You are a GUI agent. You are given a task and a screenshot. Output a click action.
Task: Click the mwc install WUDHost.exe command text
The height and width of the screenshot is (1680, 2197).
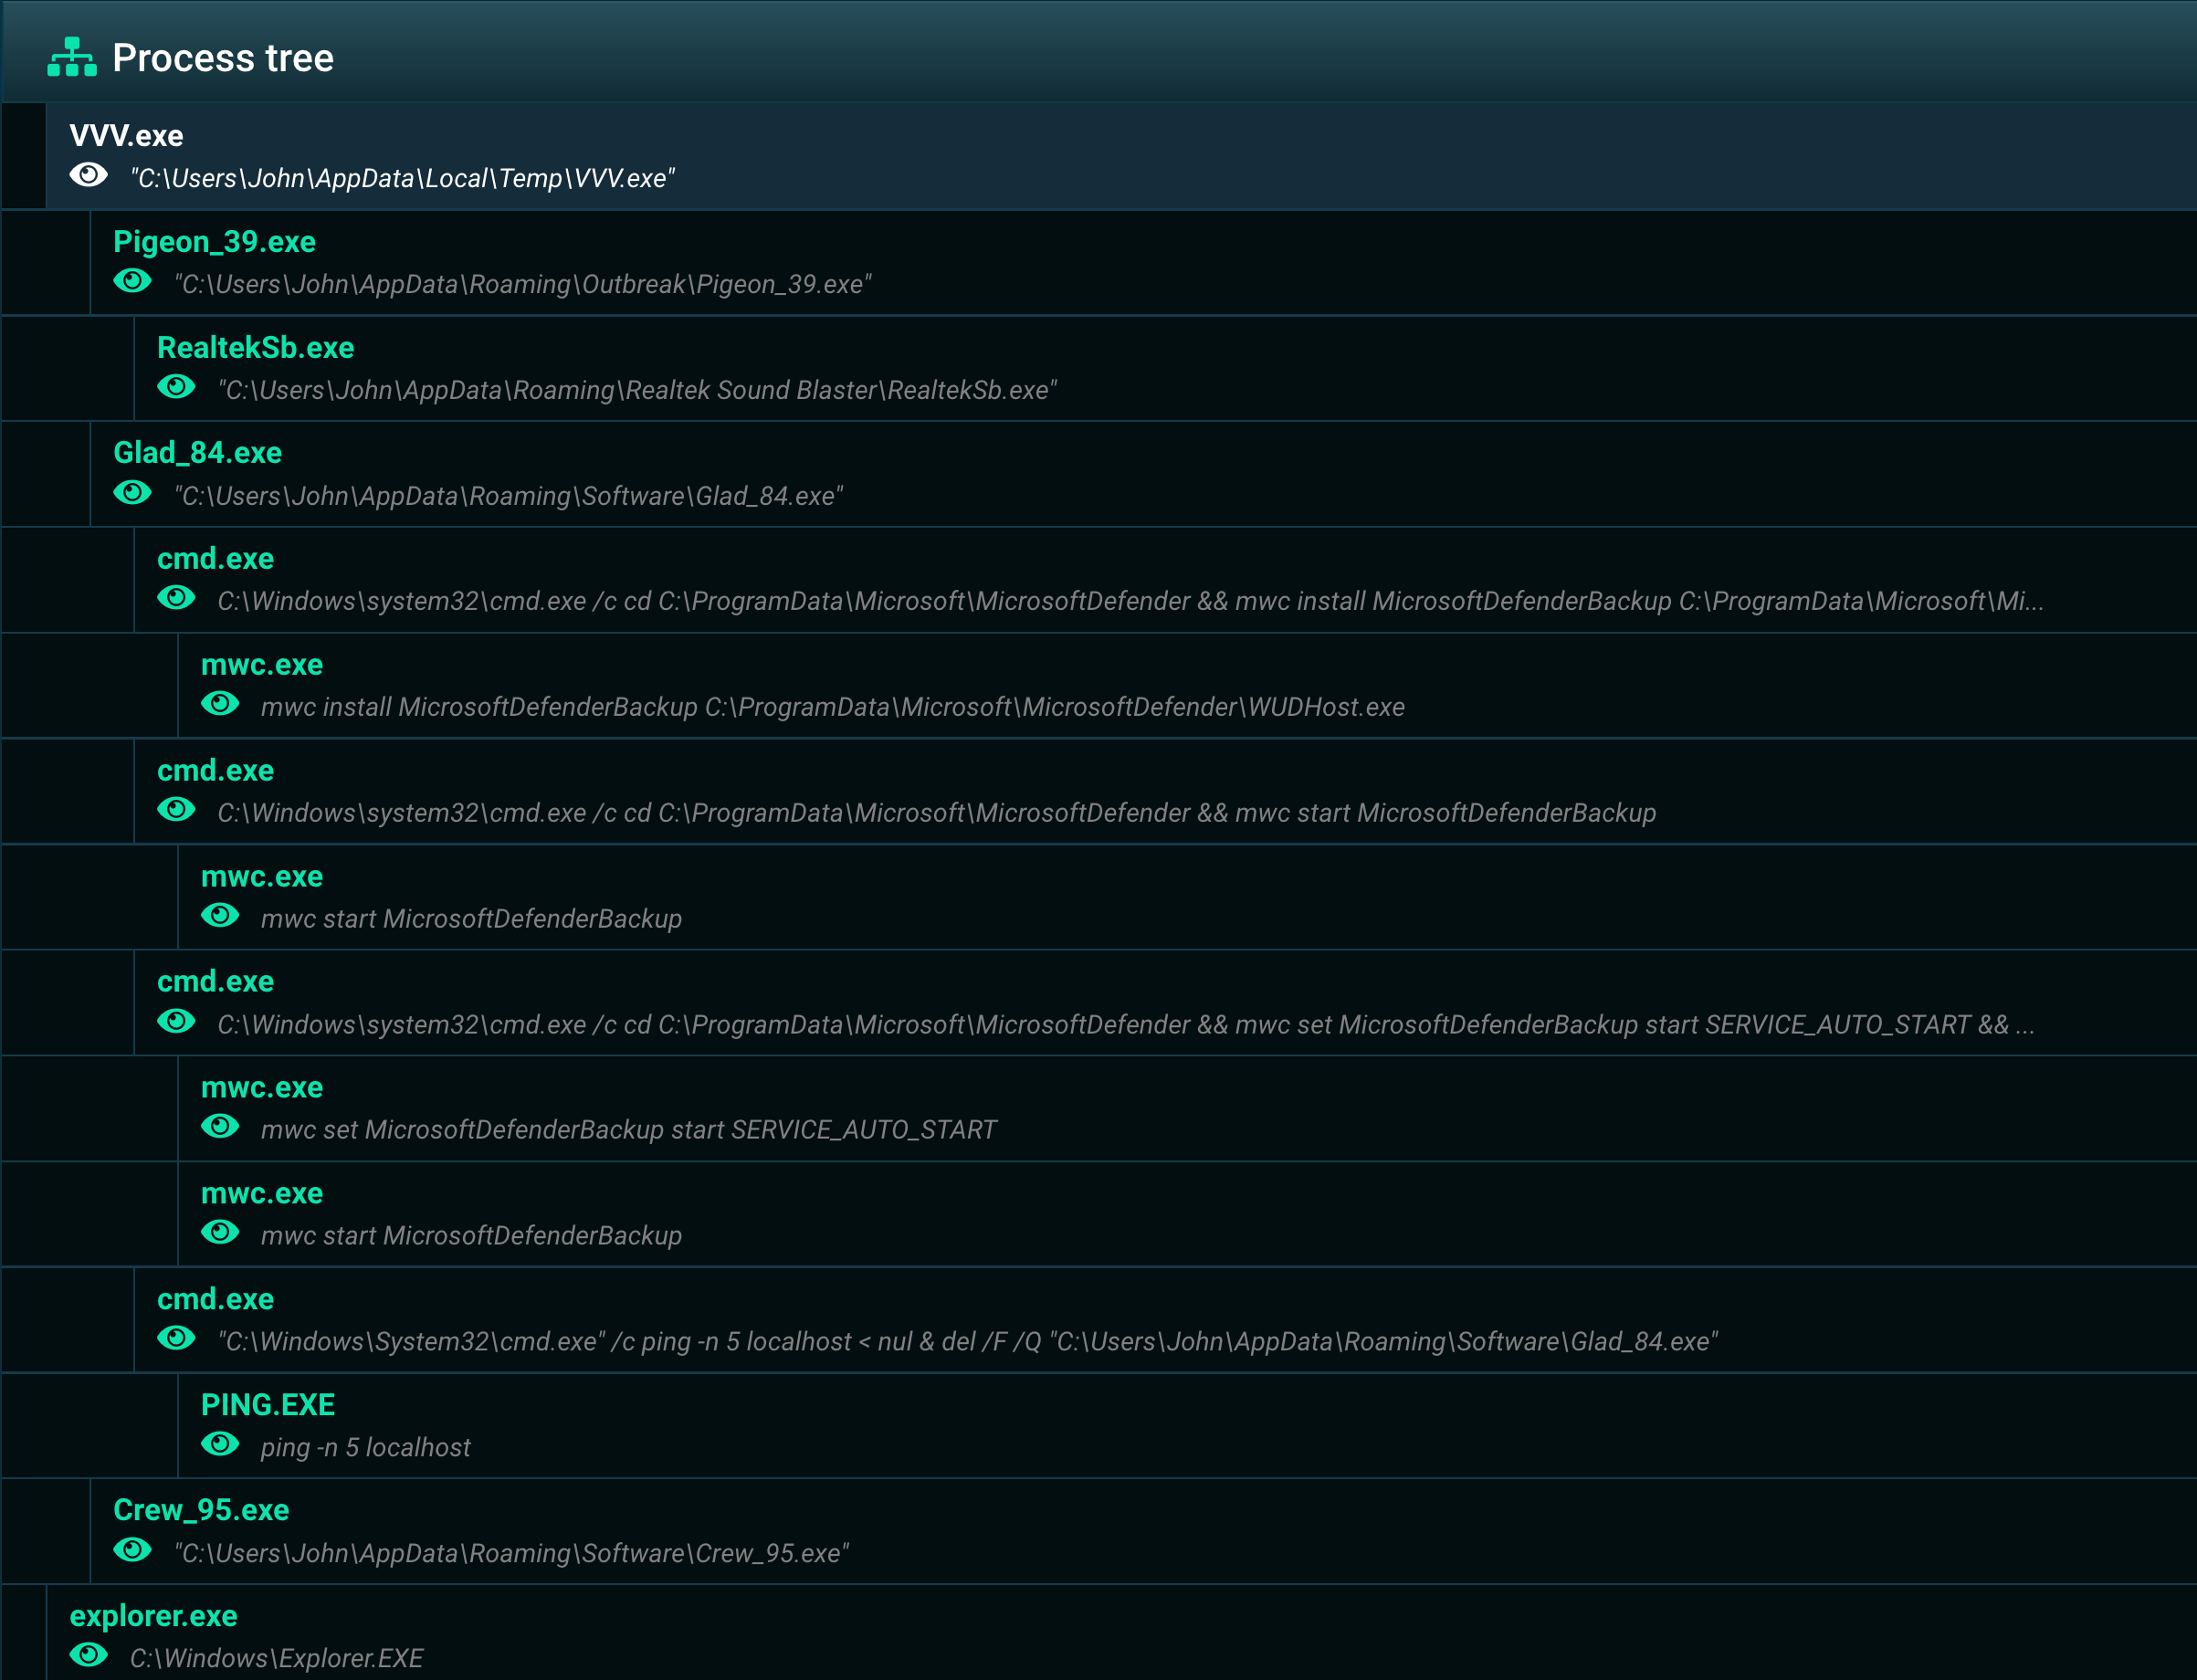click(833, 707)
